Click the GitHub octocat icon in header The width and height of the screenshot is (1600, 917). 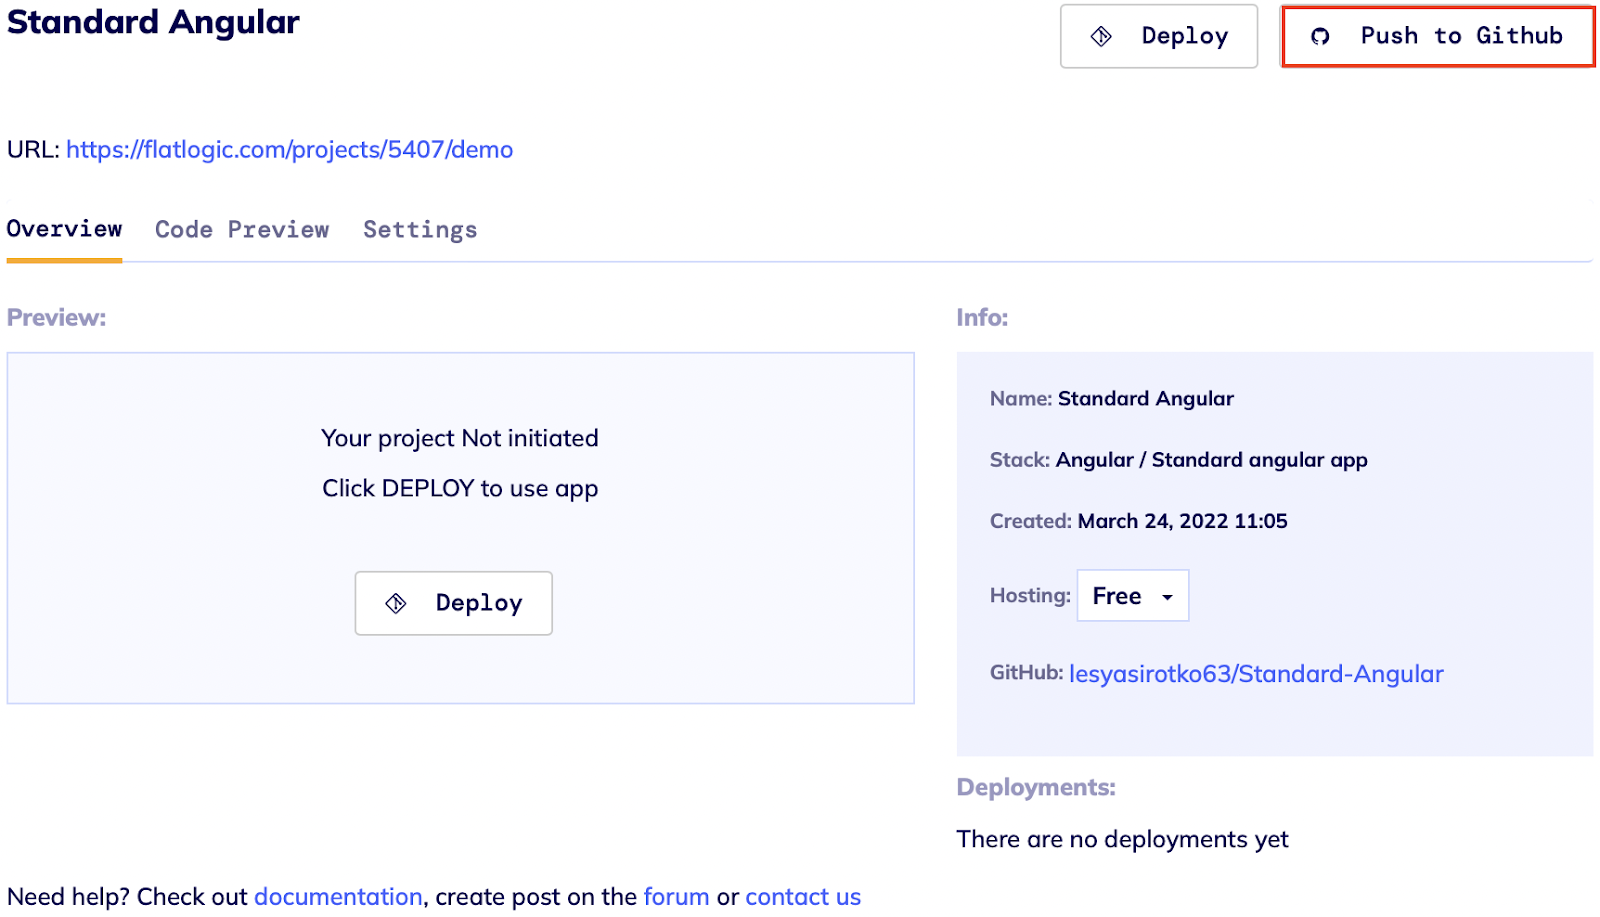coord(1320,37)
